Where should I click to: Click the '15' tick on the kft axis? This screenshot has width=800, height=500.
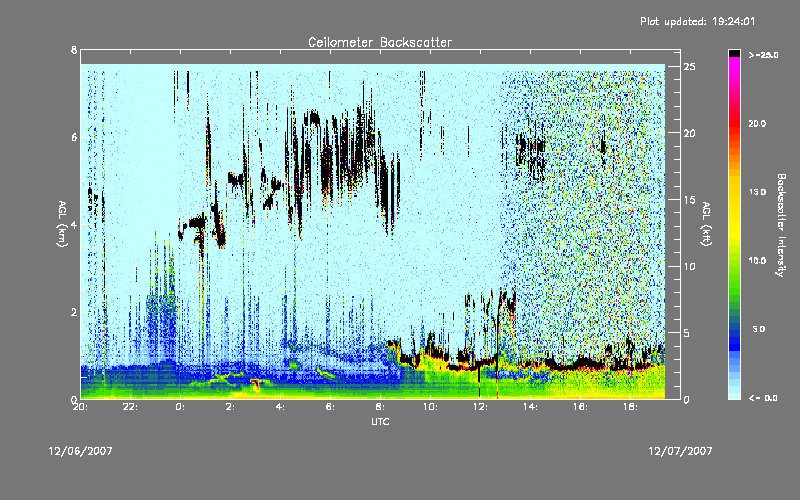pos(690,200)
